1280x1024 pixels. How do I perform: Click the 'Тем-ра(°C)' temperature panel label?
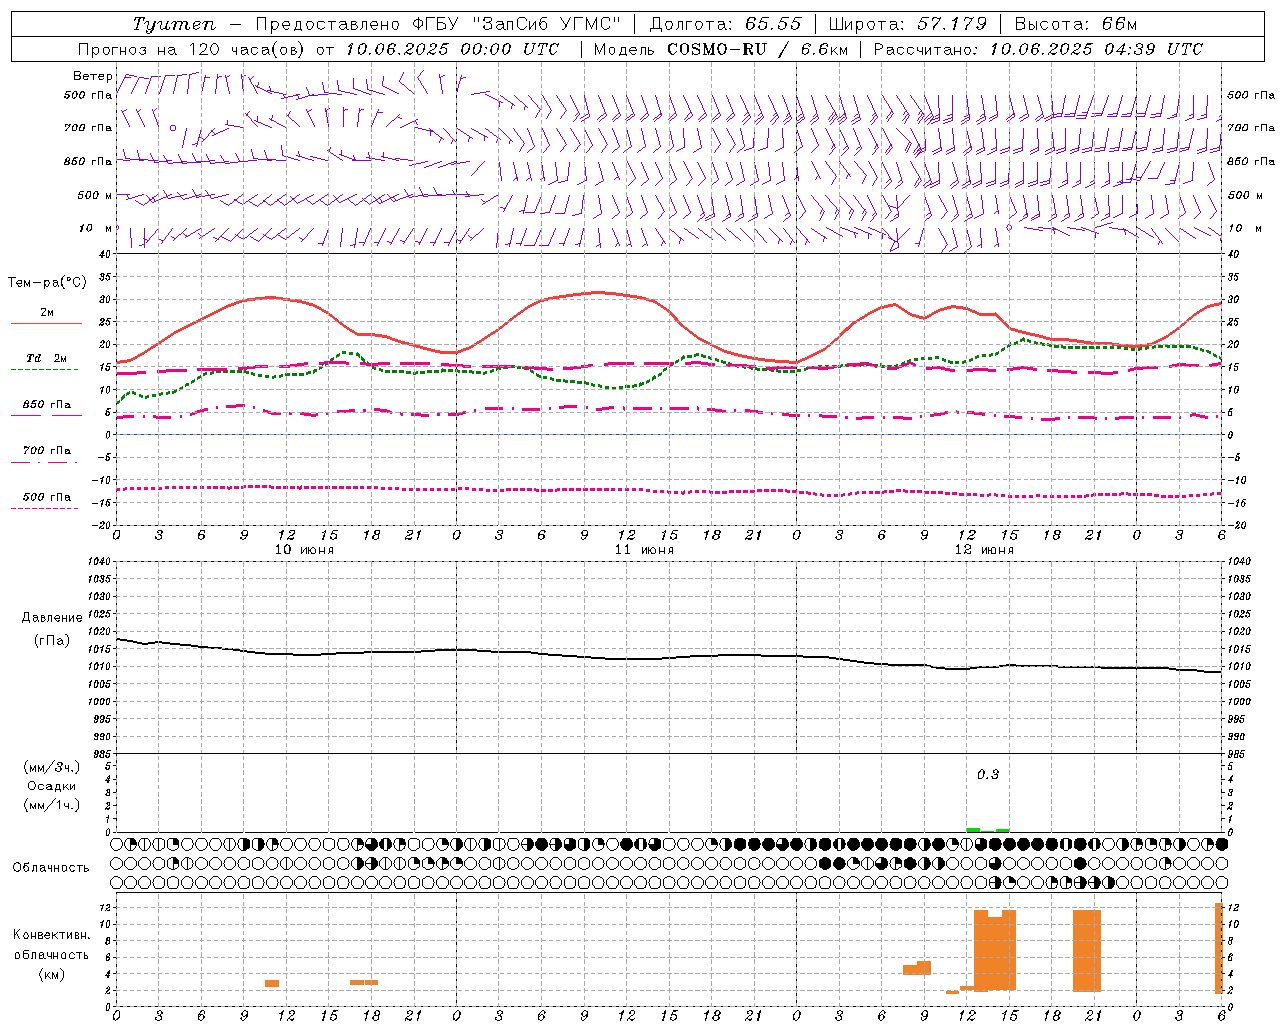tap(47, 283)
